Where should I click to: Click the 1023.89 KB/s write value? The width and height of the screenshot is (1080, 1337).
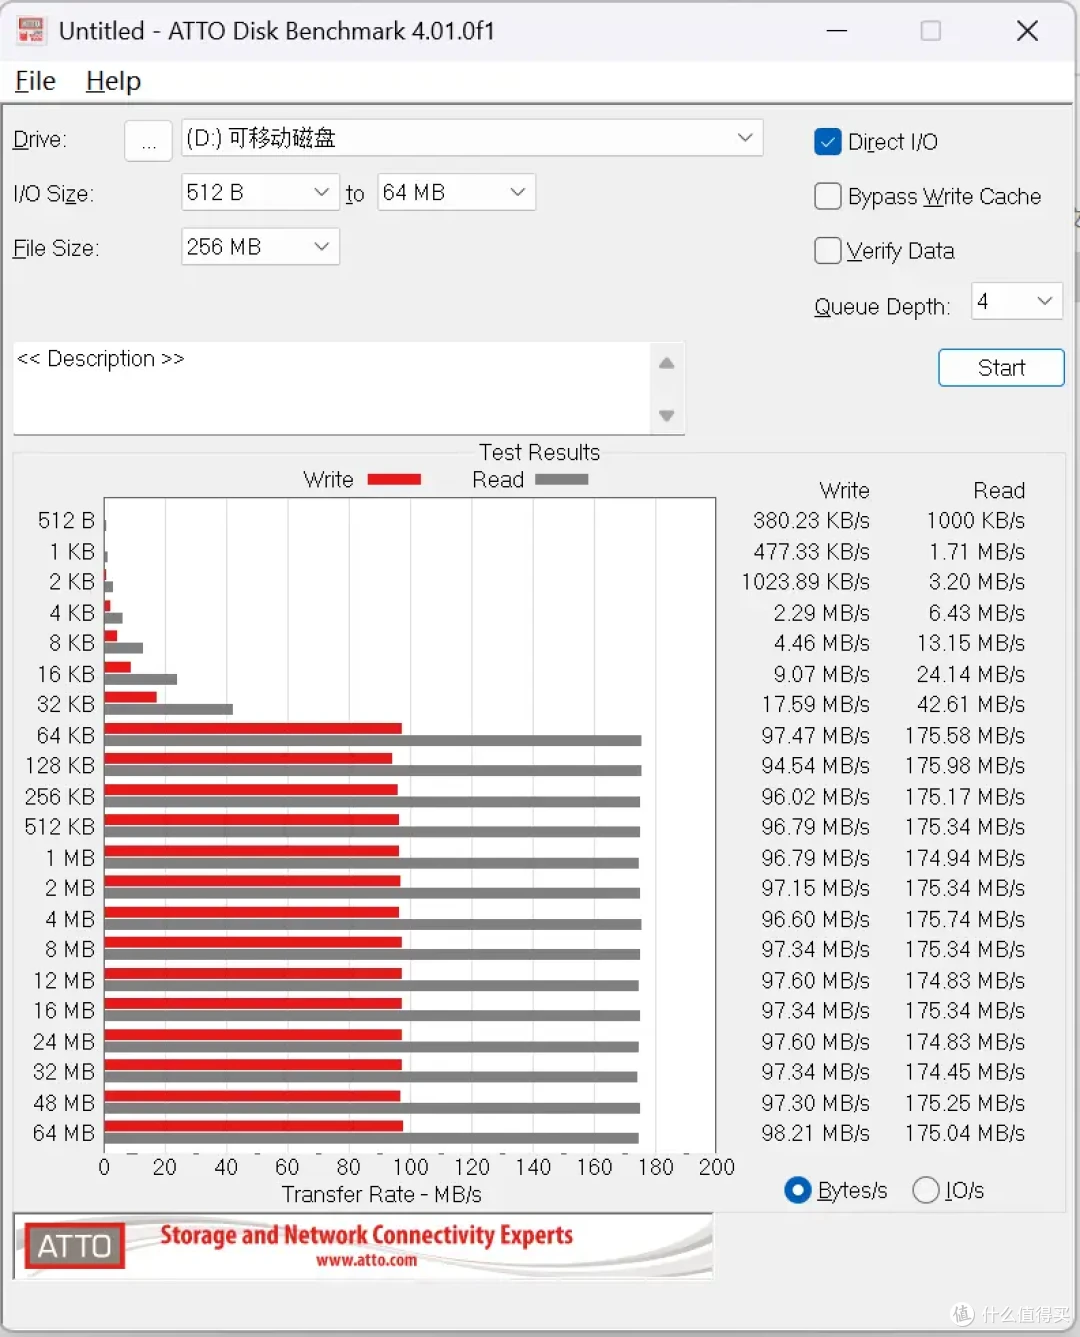pyautogui.click(x=805, y=582)
